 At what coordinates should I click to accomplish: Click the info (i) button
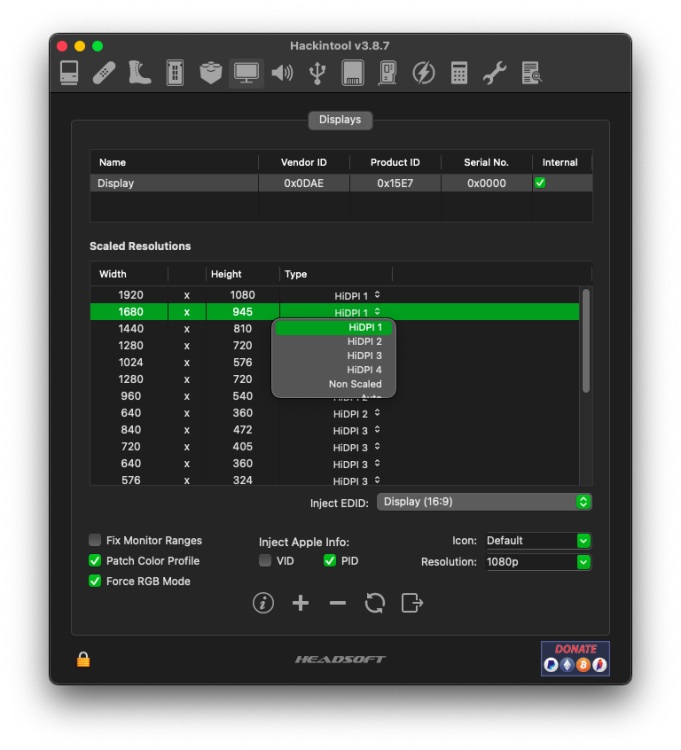click(x=263, y=603)
